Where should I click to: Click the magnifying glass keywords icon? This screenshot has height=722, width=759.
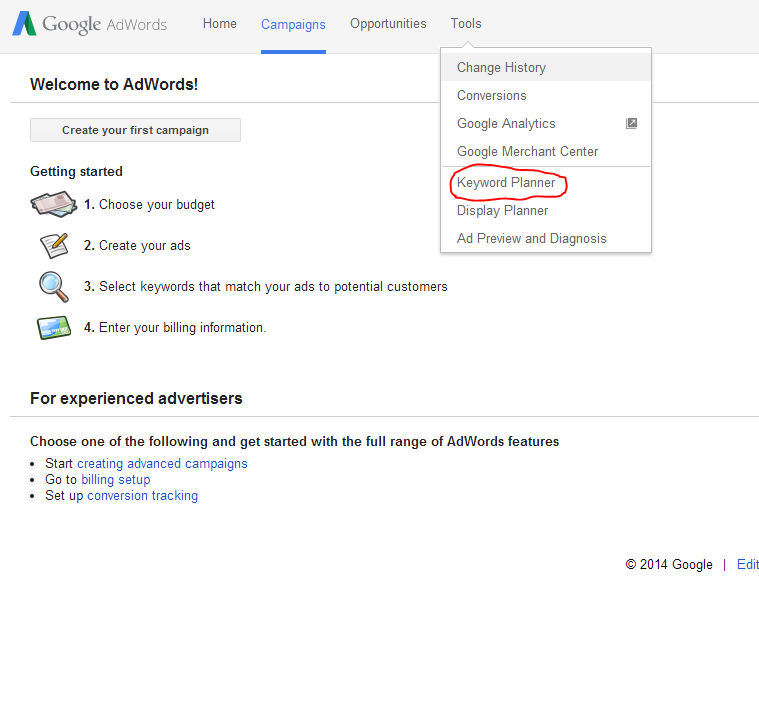click(x=53, y=286)
